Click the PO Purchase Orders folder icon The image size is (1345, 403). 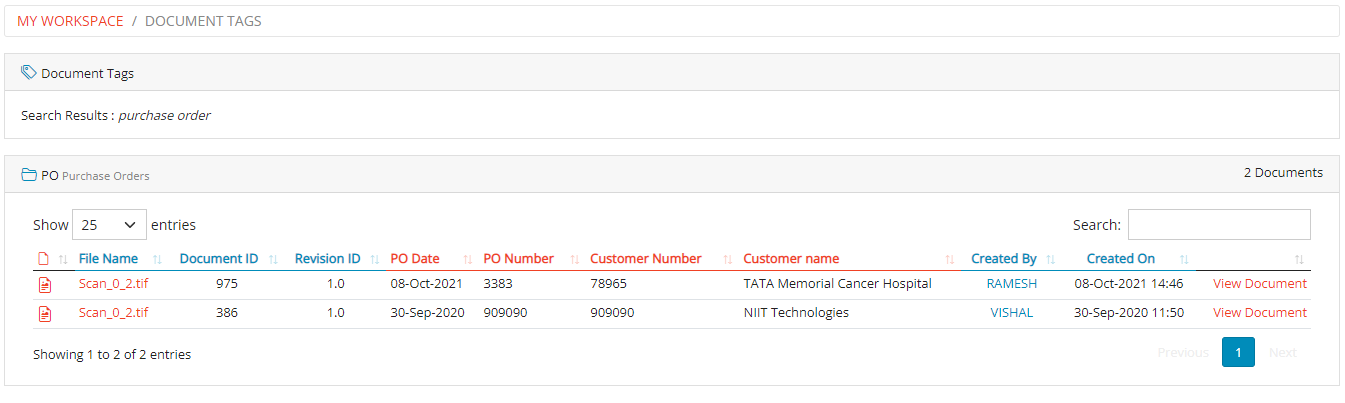(x=29, y=175)
